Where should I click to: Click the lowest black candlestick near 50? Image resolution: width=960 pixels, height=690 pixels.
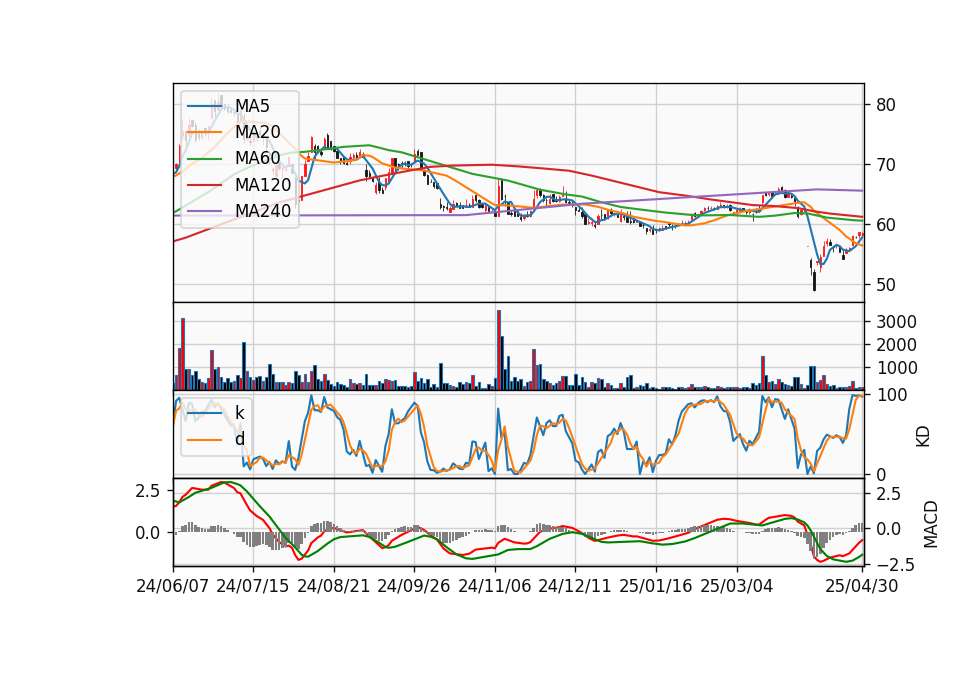(814, 282)
